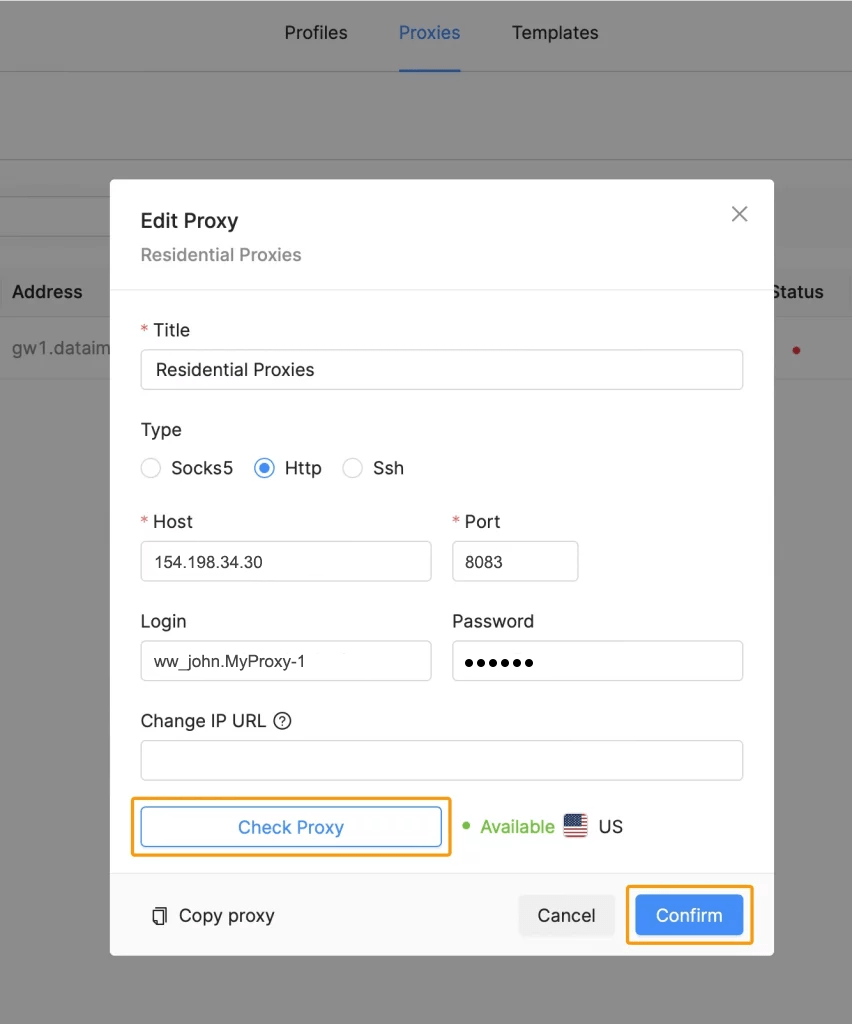
Task: Focus the Title input field
Action: (441, 369)
